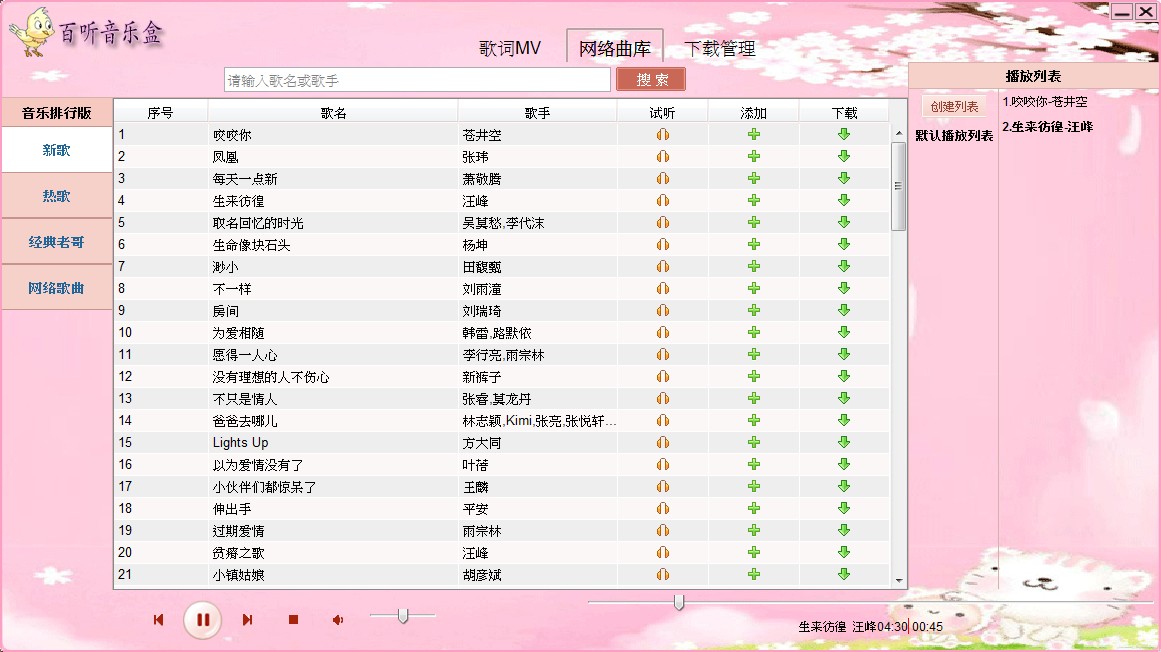Stop playback with the square button
Screen dimensions: 1161x652
pyautogui.click(x=293, y=619)
